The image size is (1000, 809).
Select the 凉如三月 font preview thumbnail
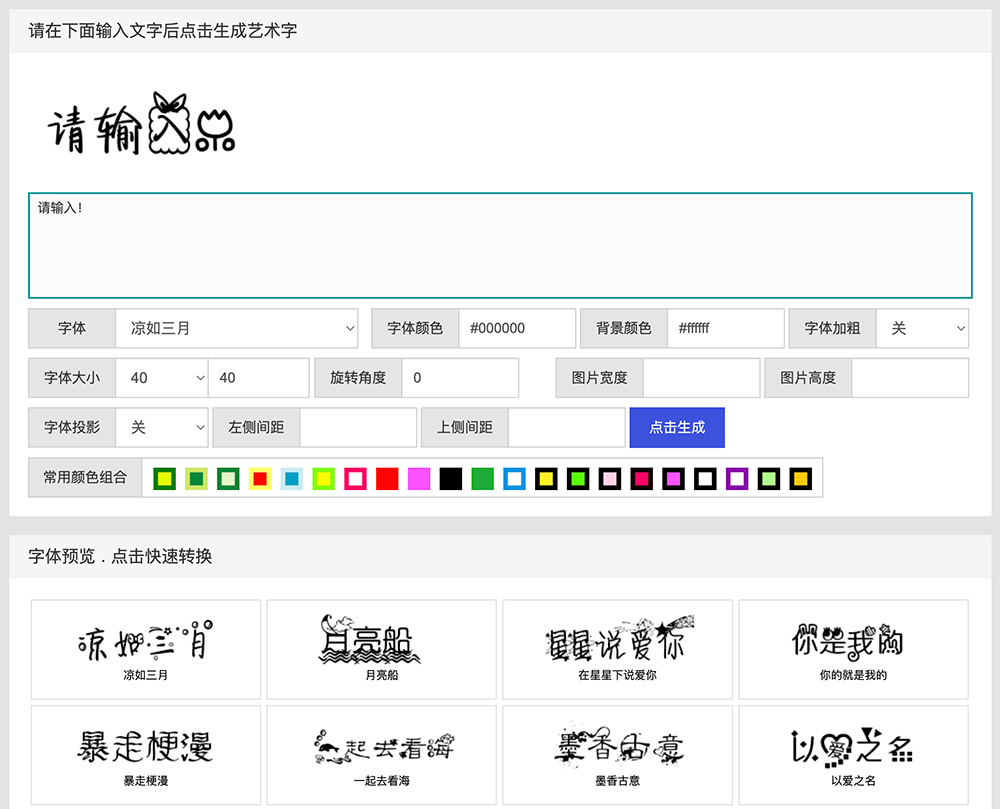tap(145, 649)
